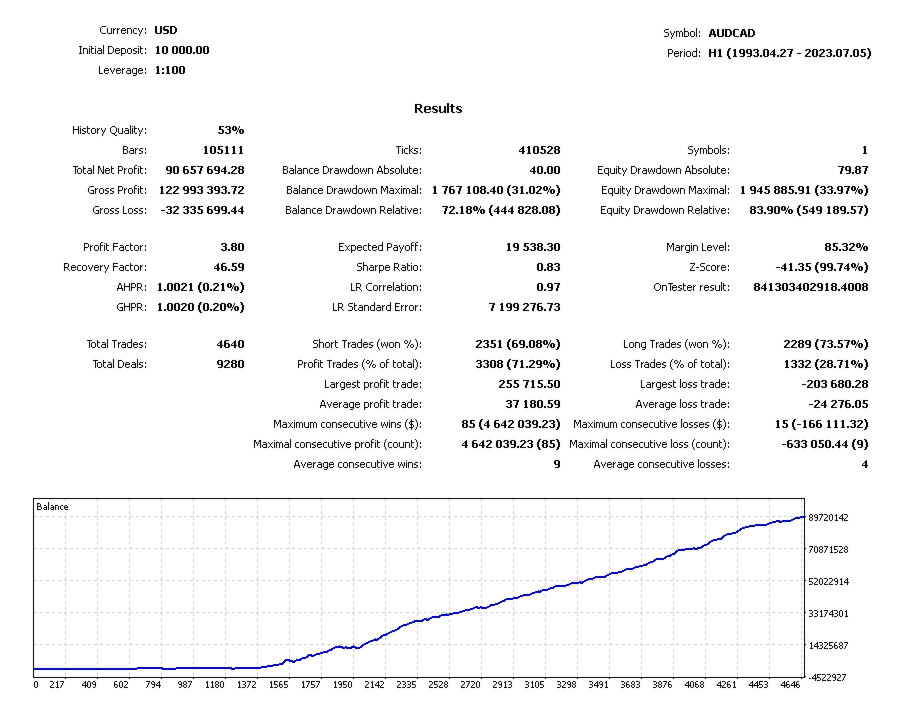The height and width of the screenshot is (720, 907).
Task: Select LR Standard Error value 7 199 276.73
Action: pyautogui.click(x=525, y=307)
